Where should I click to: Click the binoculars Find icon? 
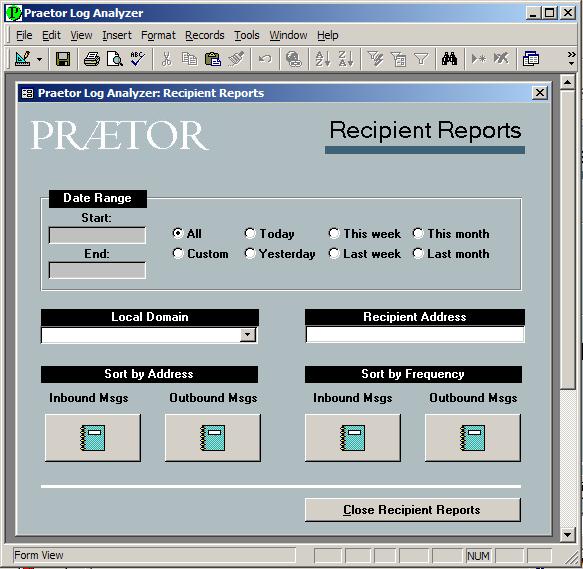[449, 59]
